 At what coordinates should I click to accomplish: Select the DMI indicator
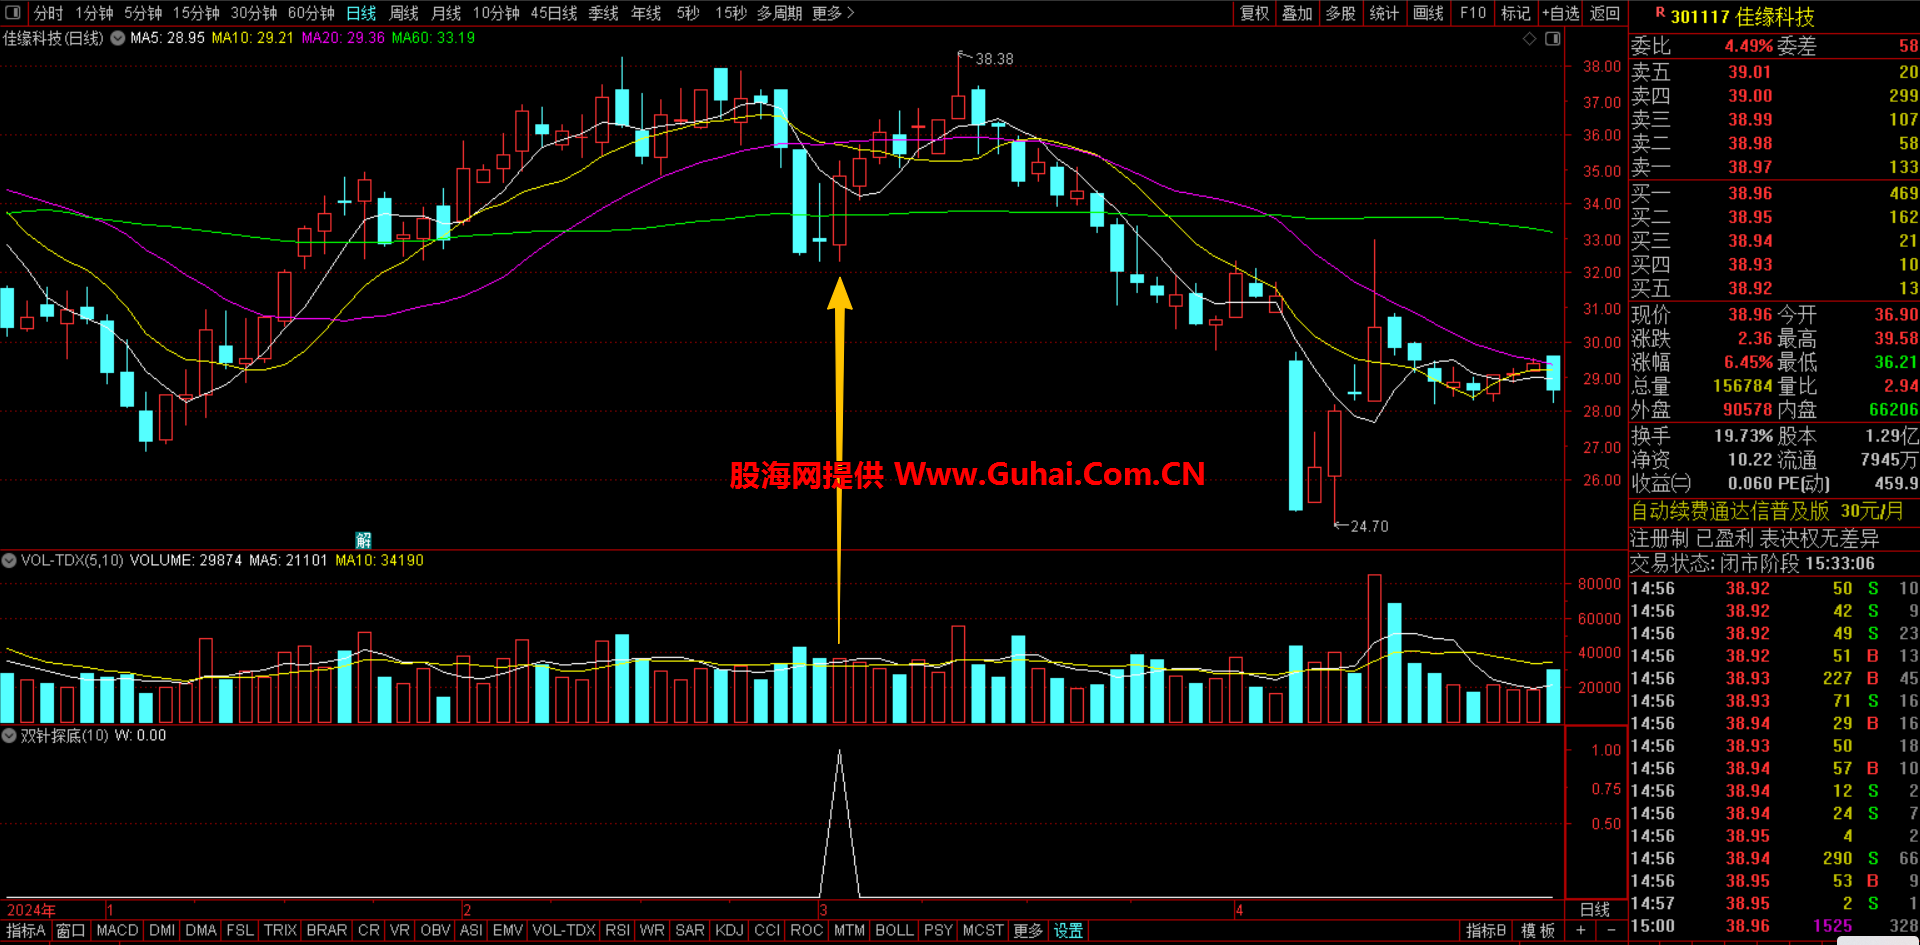(162, 931)
